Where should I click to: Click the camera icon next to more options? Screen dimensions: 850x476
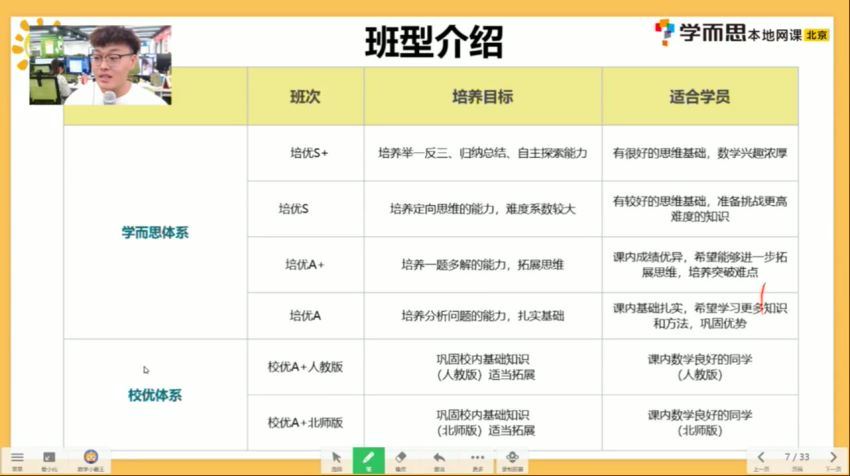tap(512, 458)
